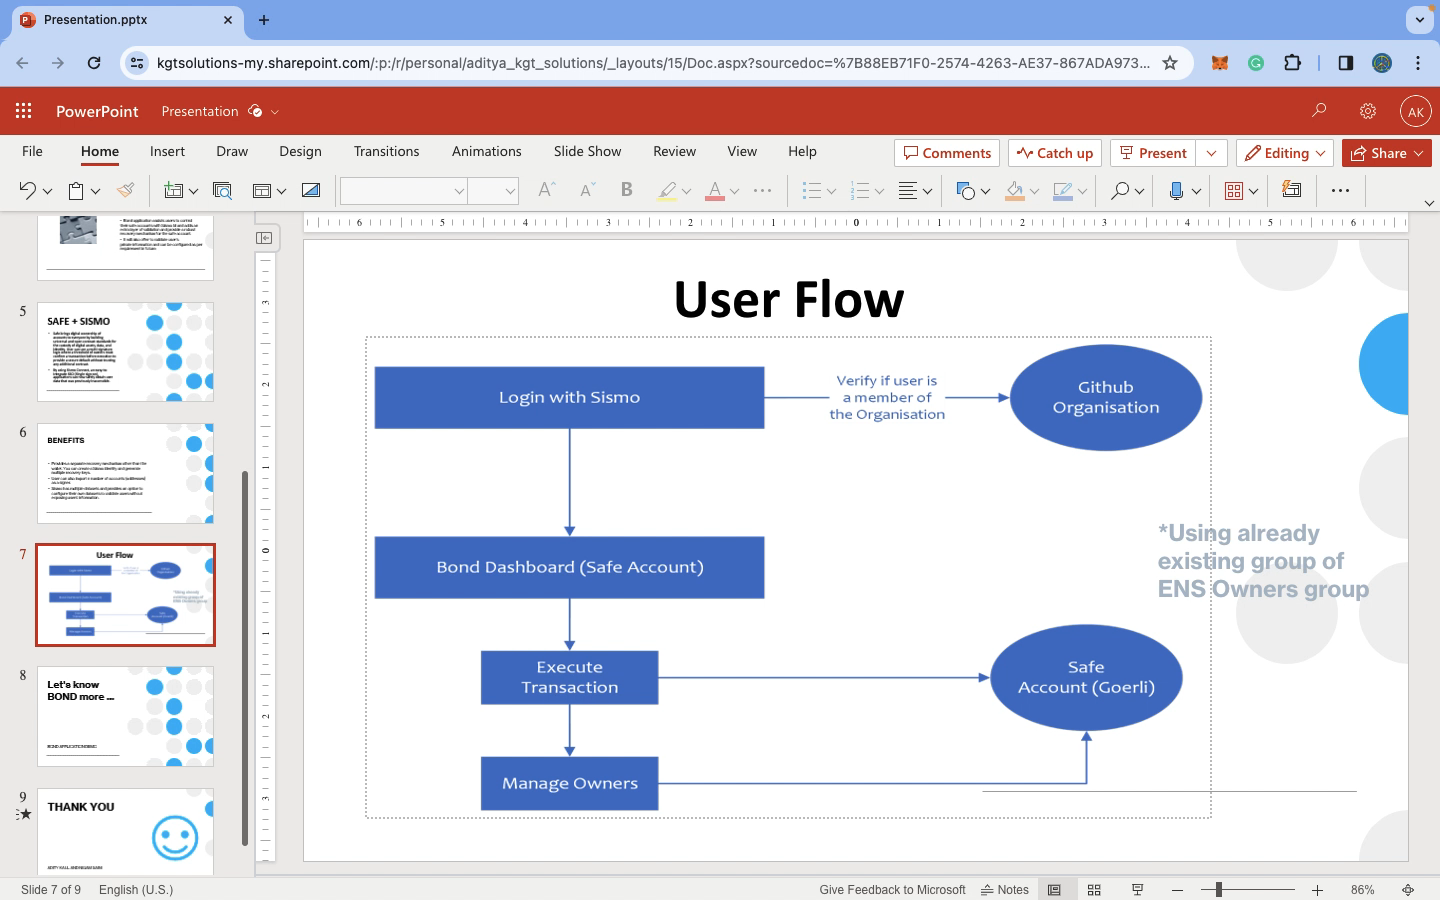Open the font size combo box

[x=493, y=190]
